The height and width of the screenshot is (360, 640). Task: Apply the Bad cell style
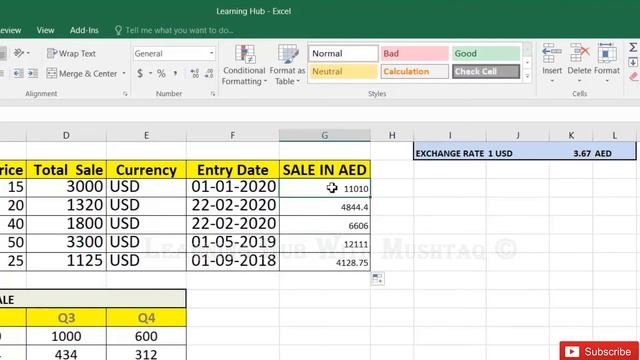coord(414,53)
